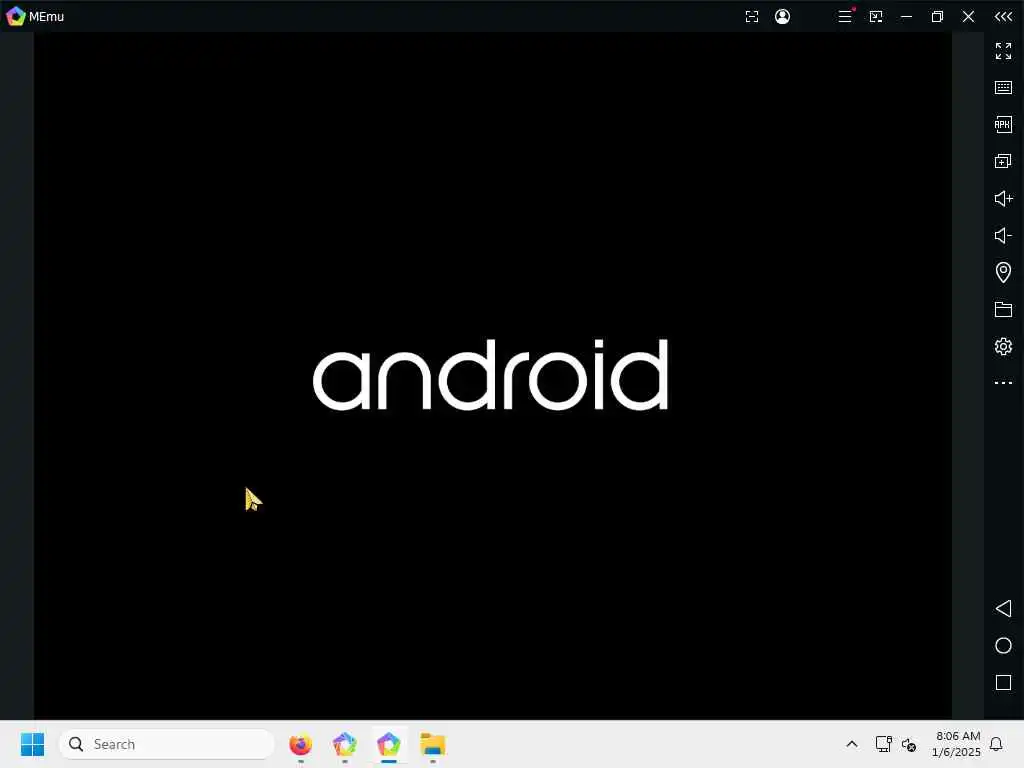This screenshot has width=1024, height=768.
Task: Click the taskbar Search box
Action: 167,744
